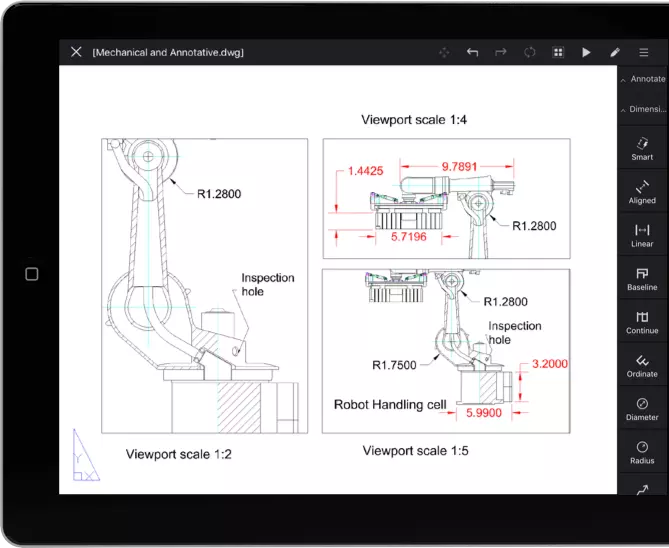Select the Continue dimension tool
The width and height of the screenshot is (669, 548).
coord(642,323)
